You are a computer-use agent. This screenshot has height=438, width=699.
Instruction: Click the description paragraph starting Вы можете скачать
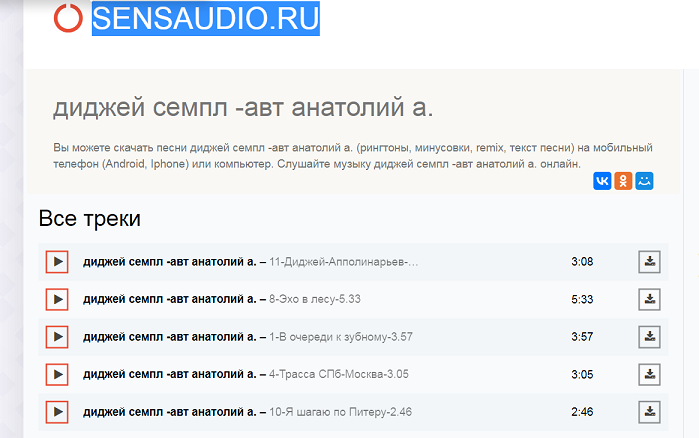353,156
